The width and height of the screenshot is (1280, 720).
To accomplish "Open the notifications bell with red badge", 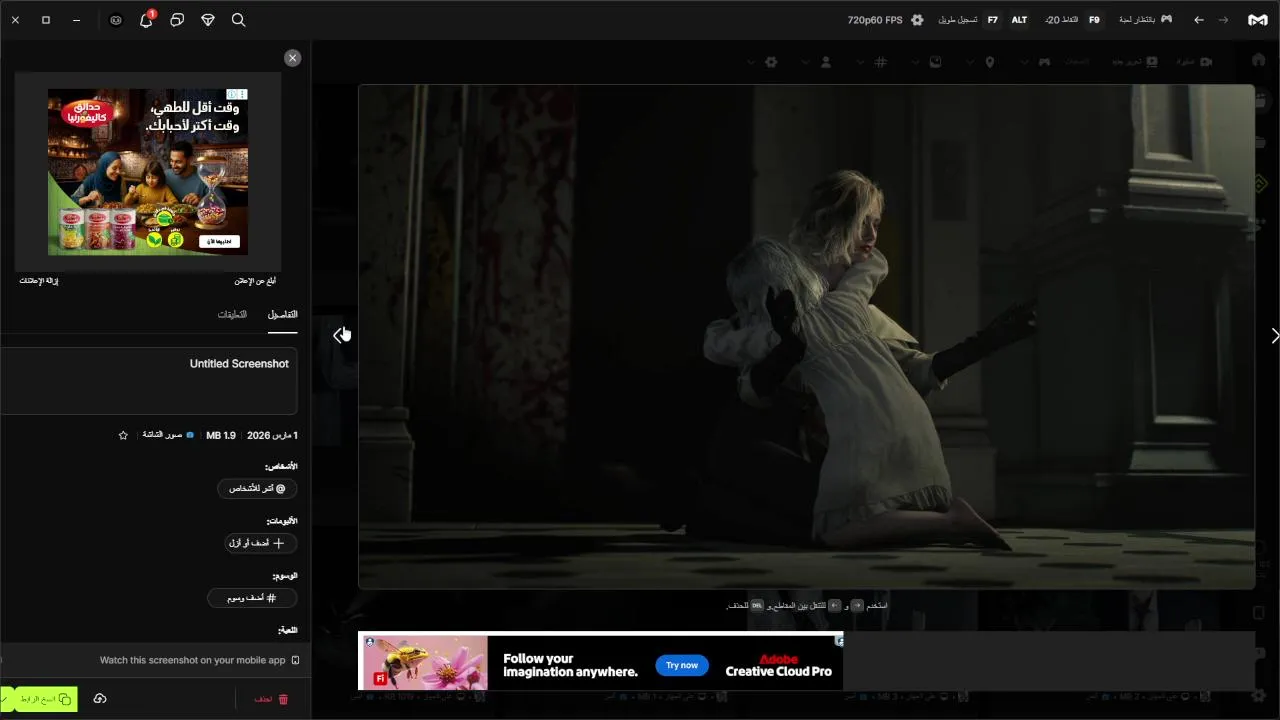I will 146,19.
